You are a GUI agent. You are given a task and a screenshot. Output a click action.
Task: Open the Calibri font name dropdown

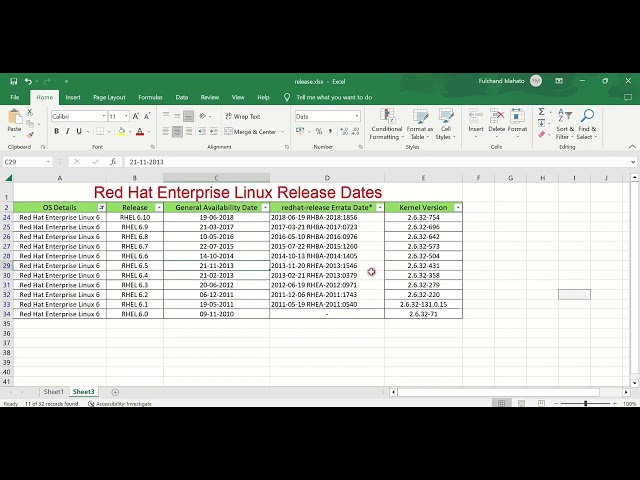[x=103, y=116]
